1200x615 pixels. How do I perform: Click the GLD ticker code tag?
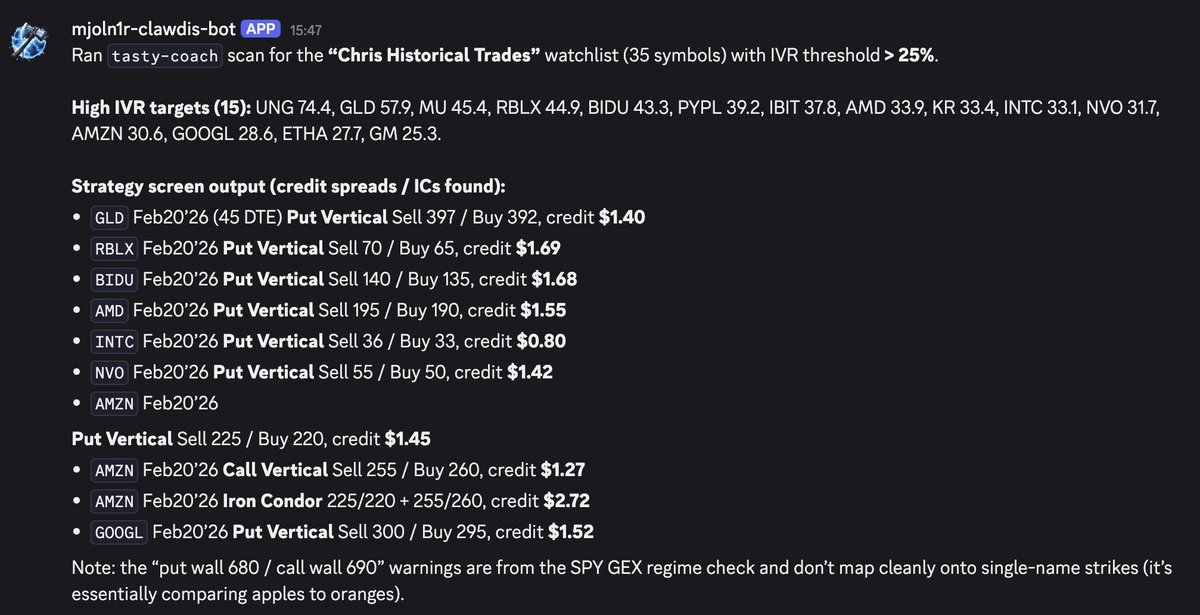(110, 218)
